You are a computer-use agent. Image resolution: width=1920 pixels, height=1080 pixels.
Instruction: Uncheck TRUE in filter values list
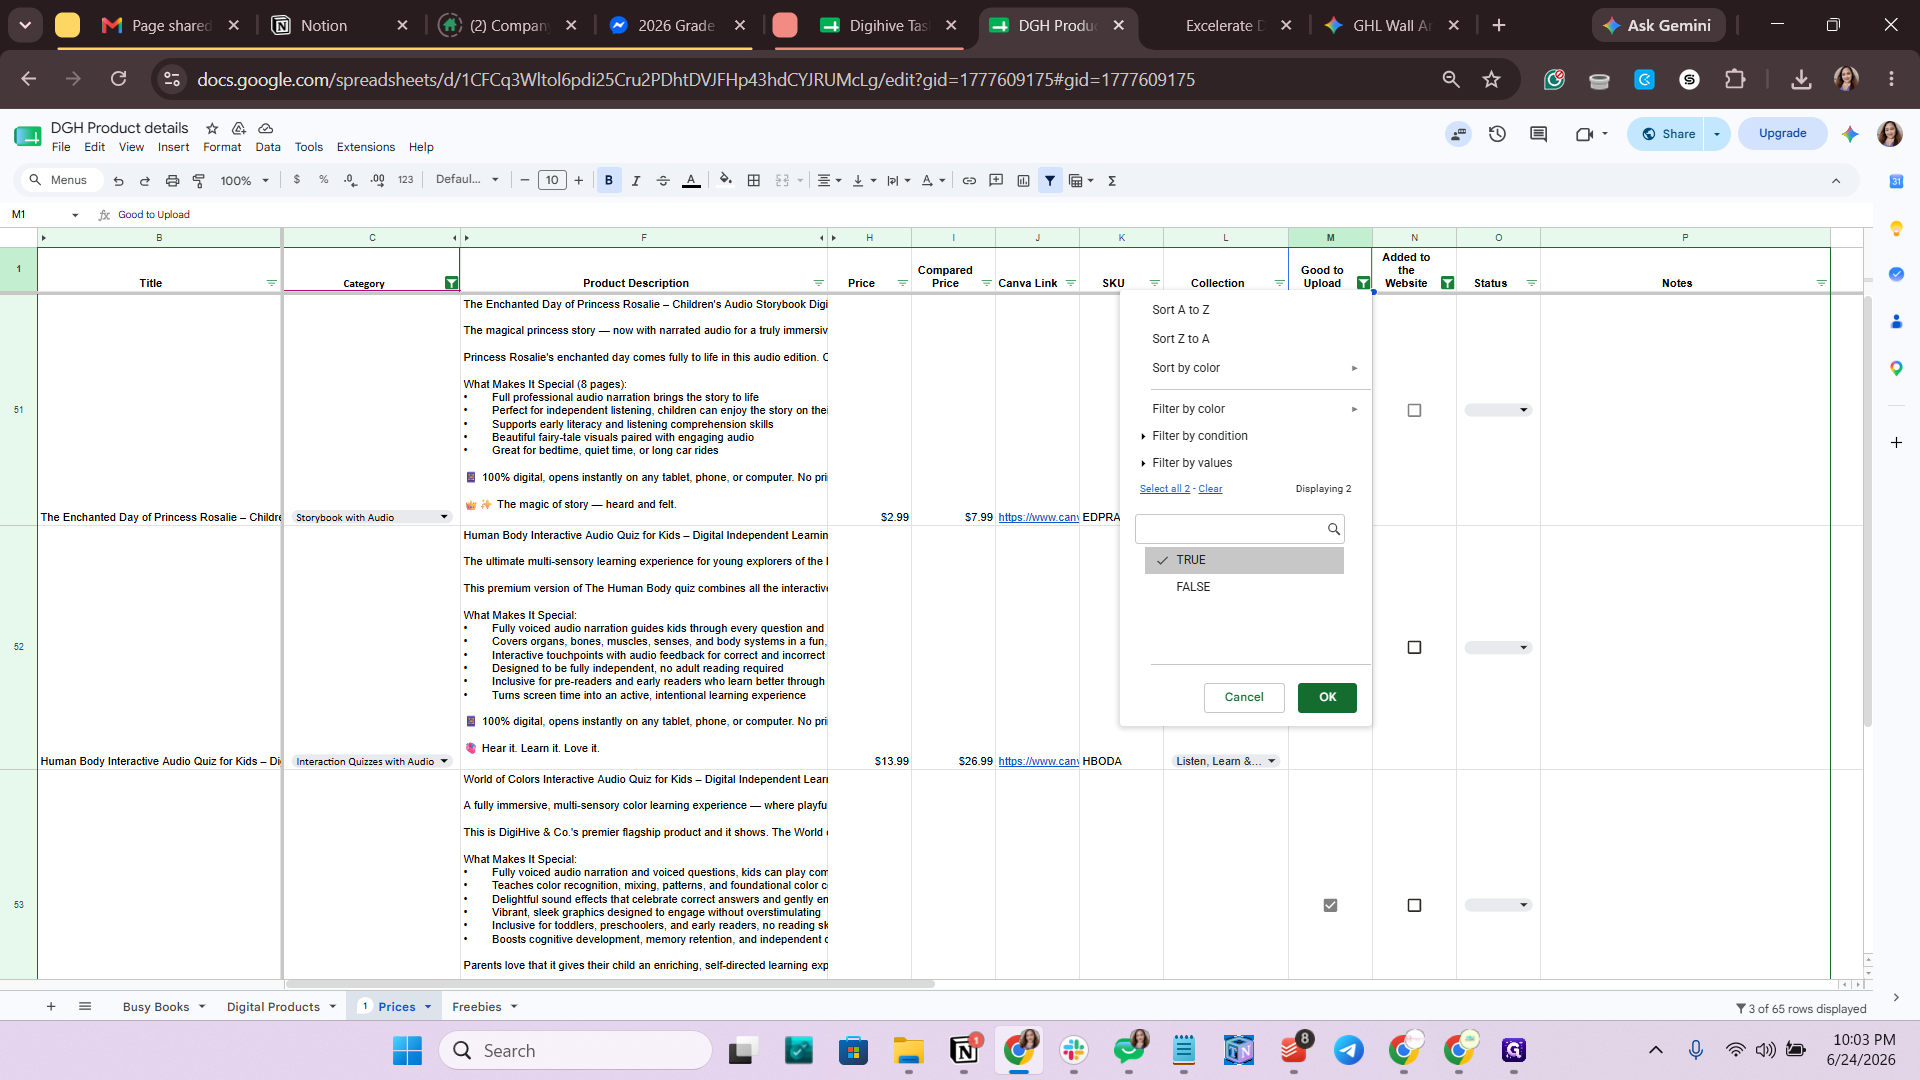[x=1244, y=560]
